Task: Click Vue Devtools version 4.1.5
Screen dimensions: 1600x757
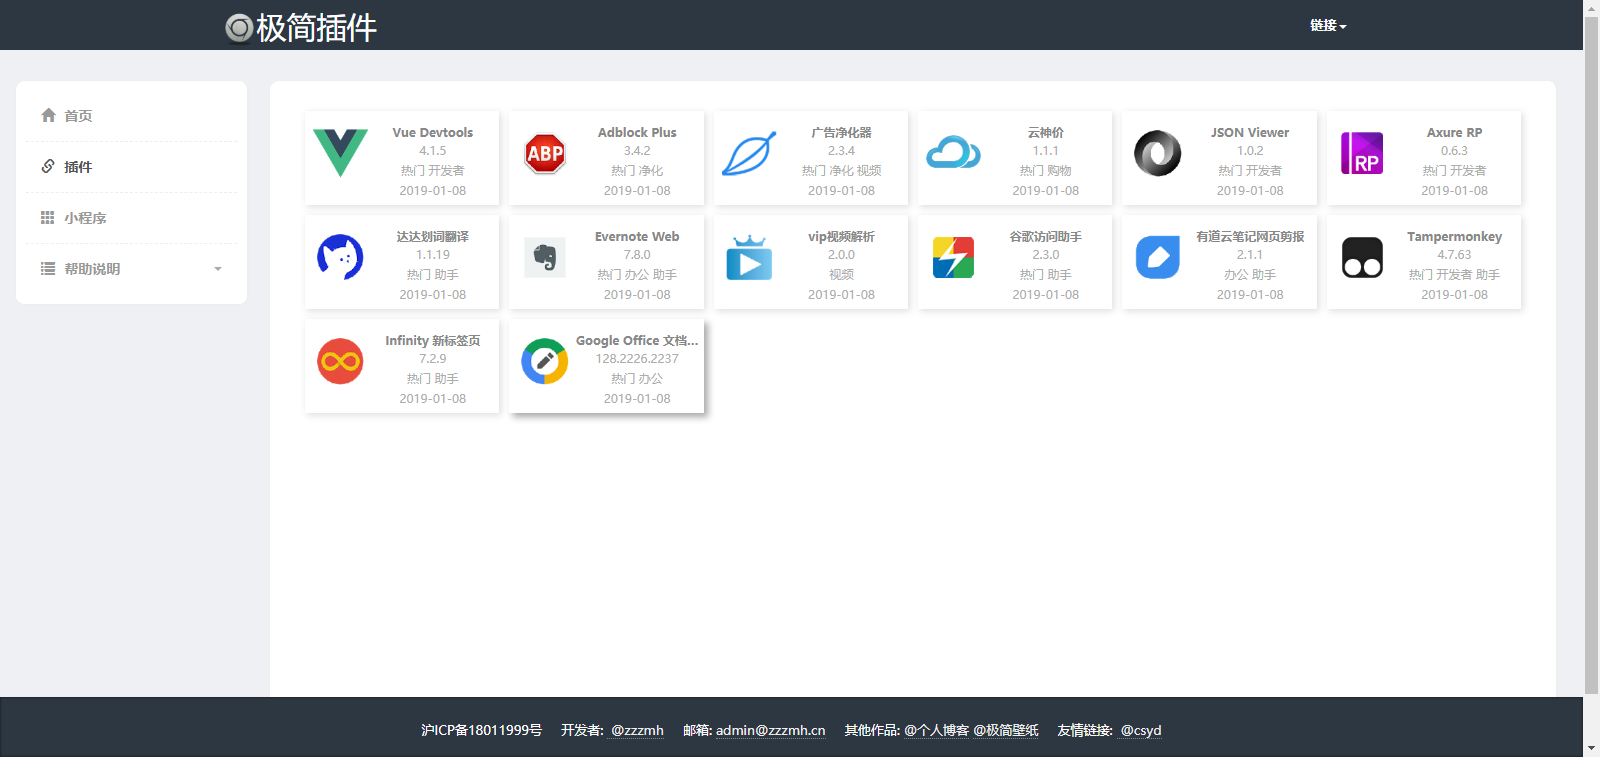Action: 433,151
